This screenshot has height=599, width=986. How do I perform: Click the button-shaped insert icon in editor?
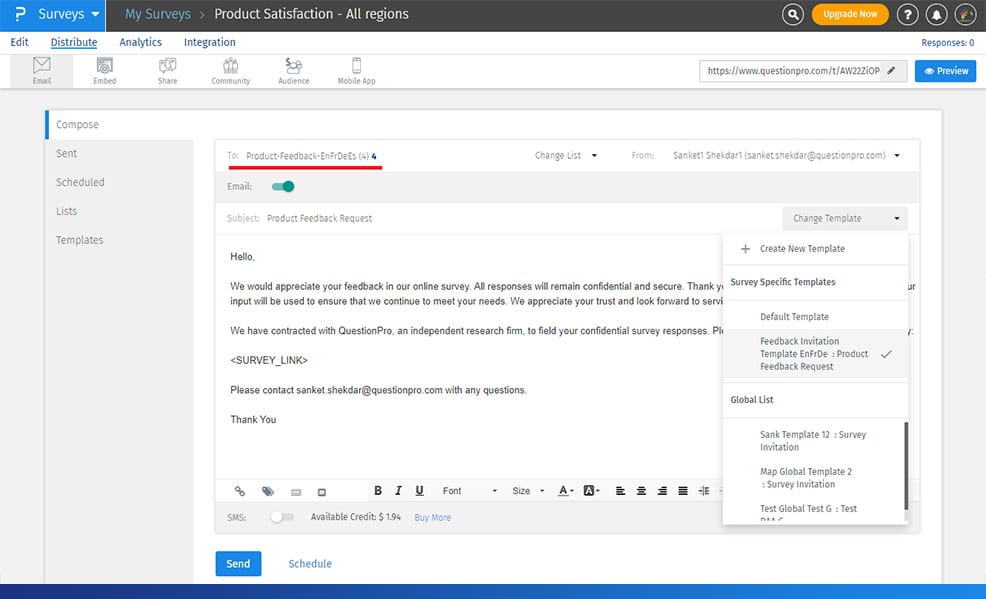pos(296,492)
